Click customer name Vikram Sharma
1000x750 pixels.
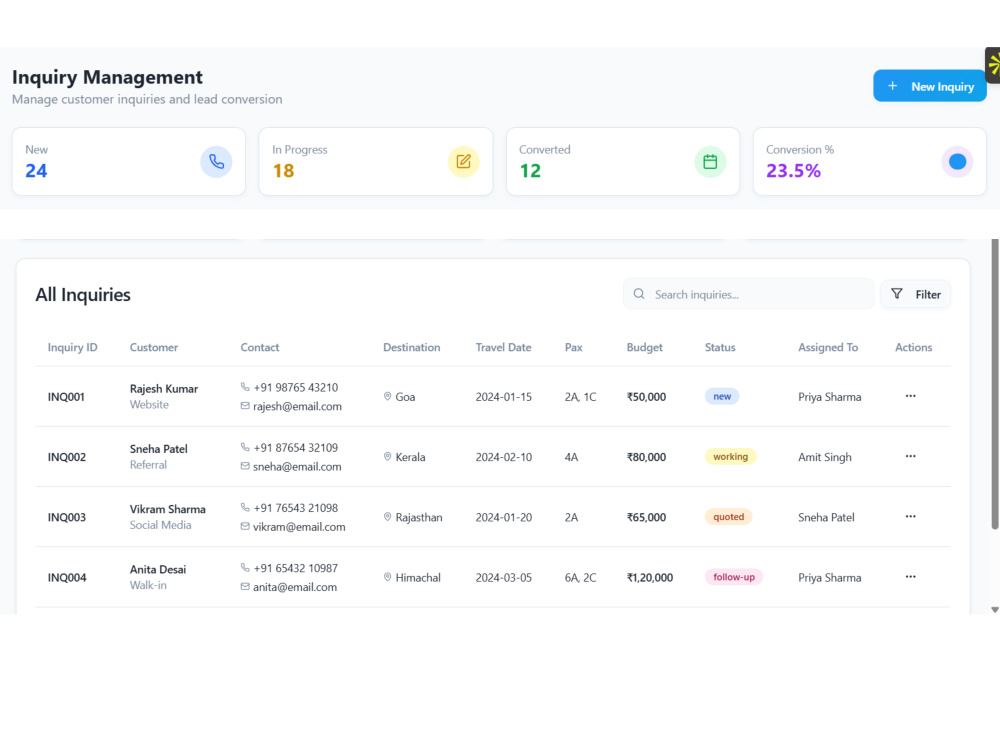(x=168, y=509)
